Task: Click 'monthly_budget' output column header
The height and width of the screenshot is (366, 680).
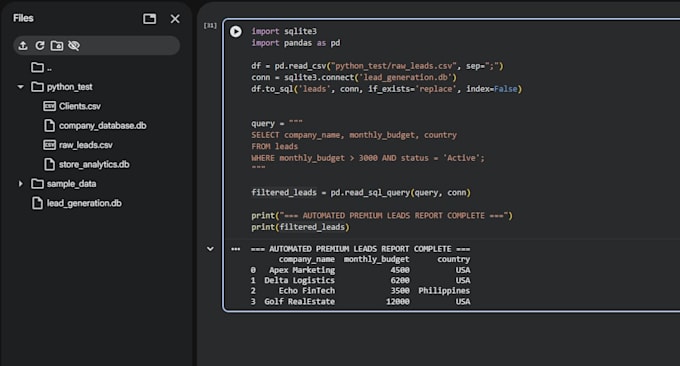Action: [x=376, y=259]
